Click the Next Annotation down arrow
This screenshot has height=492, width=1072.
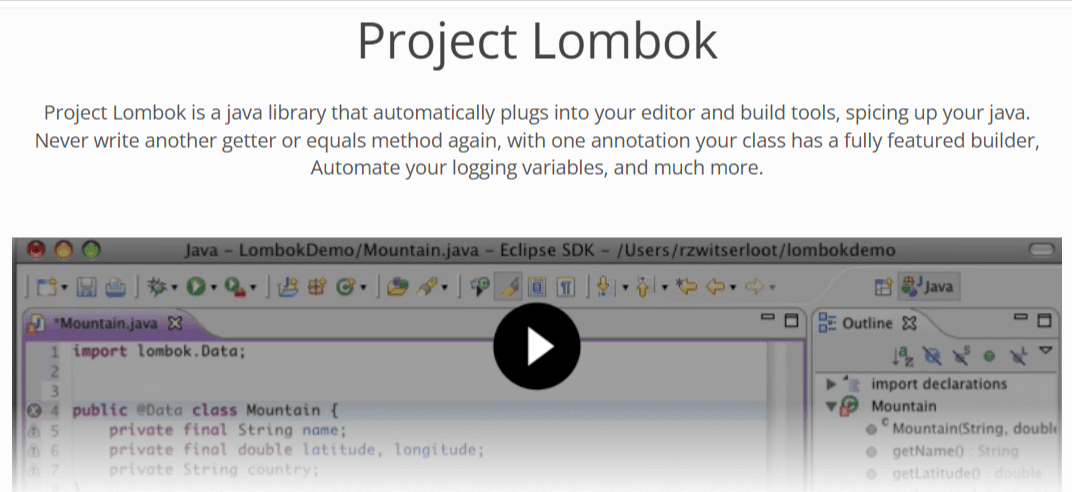(x=604, y=288)
